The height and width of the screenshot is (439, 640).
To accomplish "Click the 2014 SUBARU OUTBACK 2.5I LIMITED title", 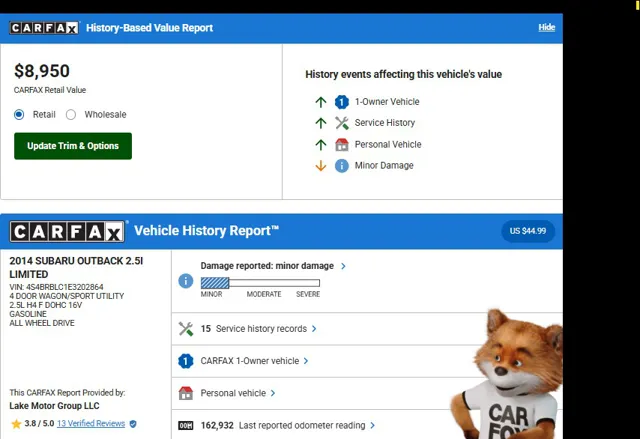I will pos(76,268).
